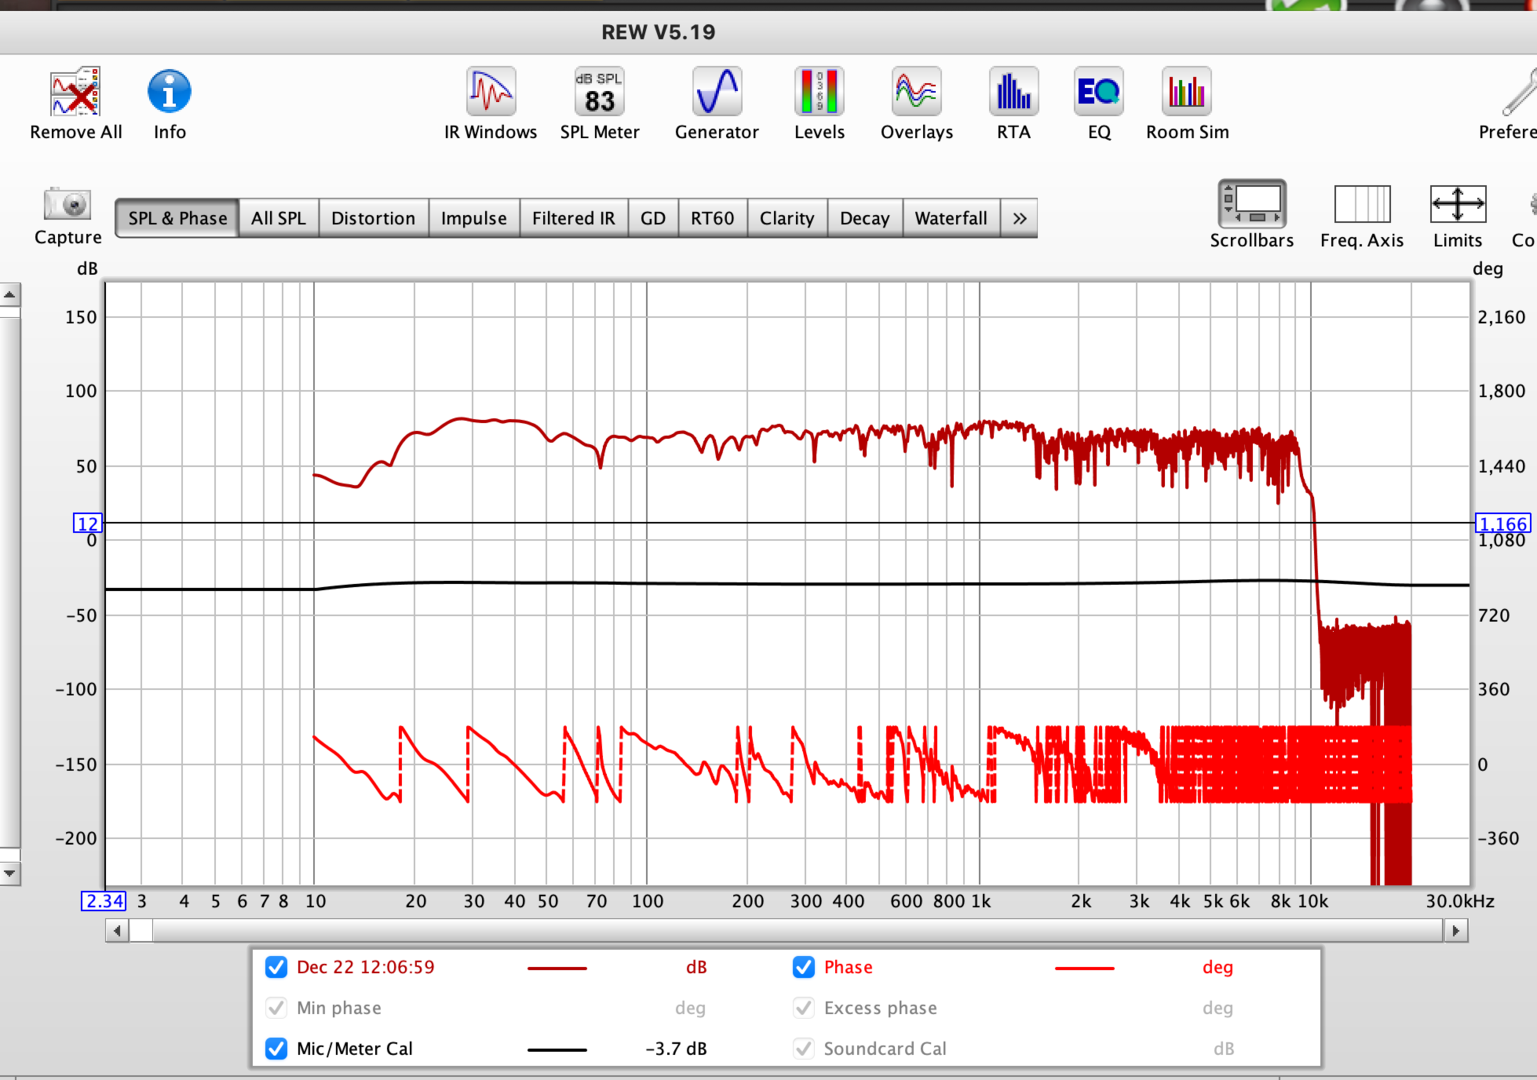
Task: Click the horizontal scrollbar right arrow
Action: point(1456,931)
